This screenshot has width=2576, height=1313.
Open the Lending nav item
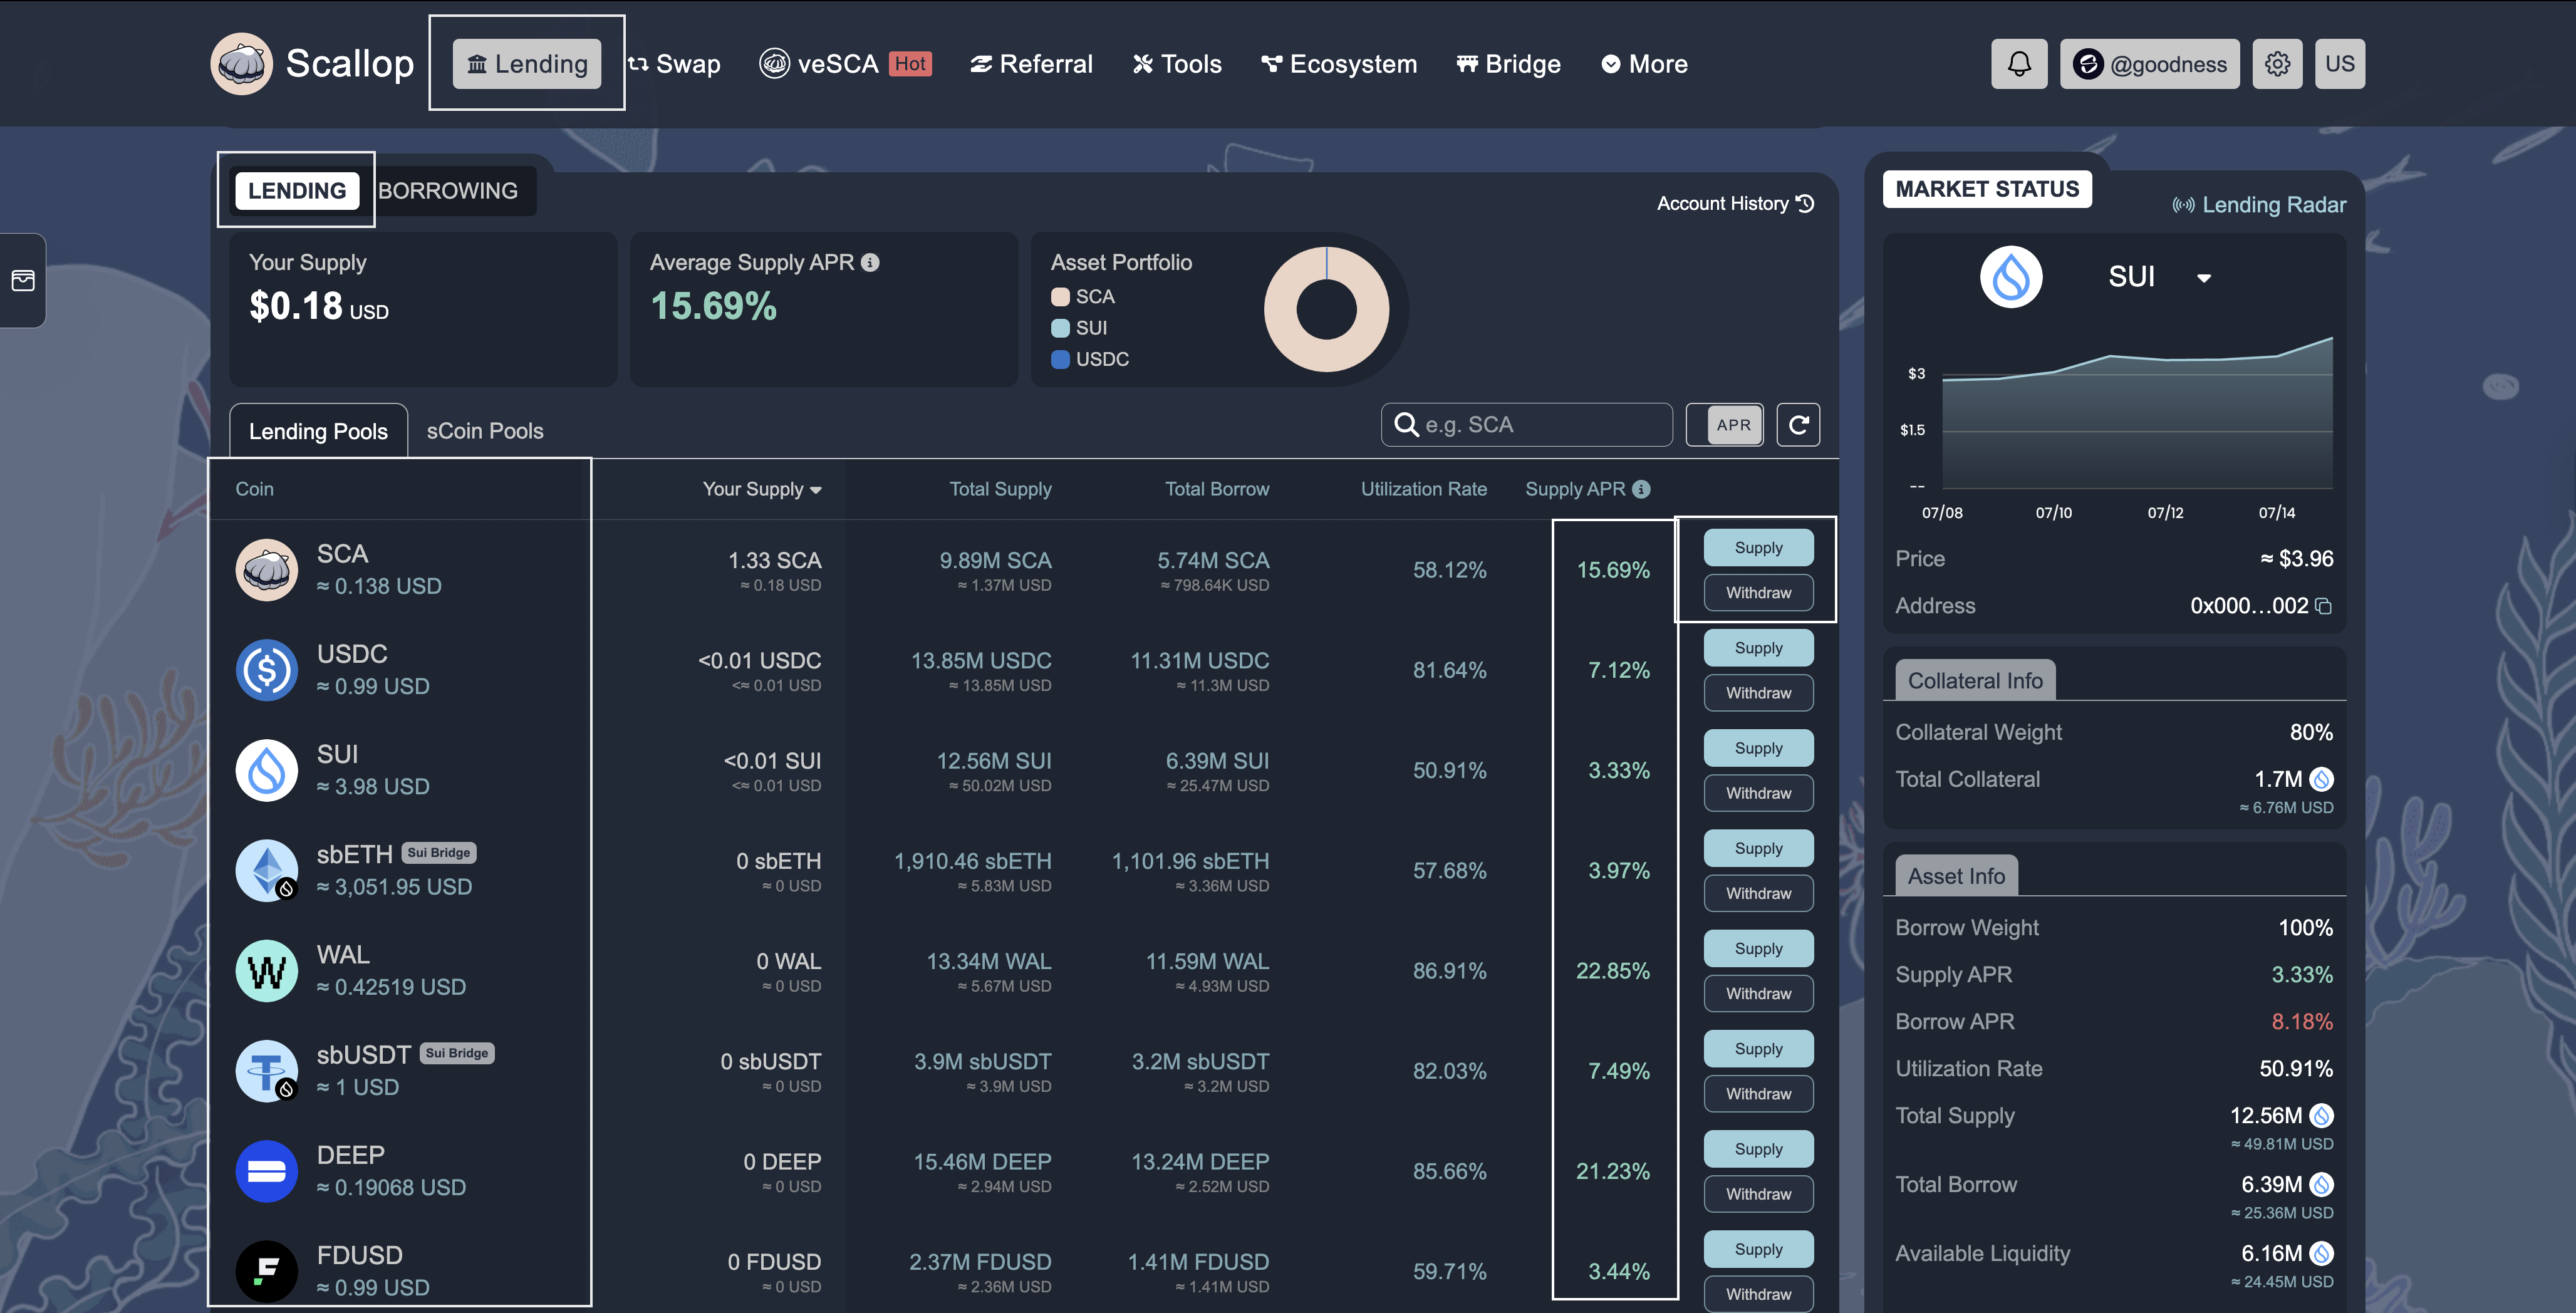click(527, 64)
